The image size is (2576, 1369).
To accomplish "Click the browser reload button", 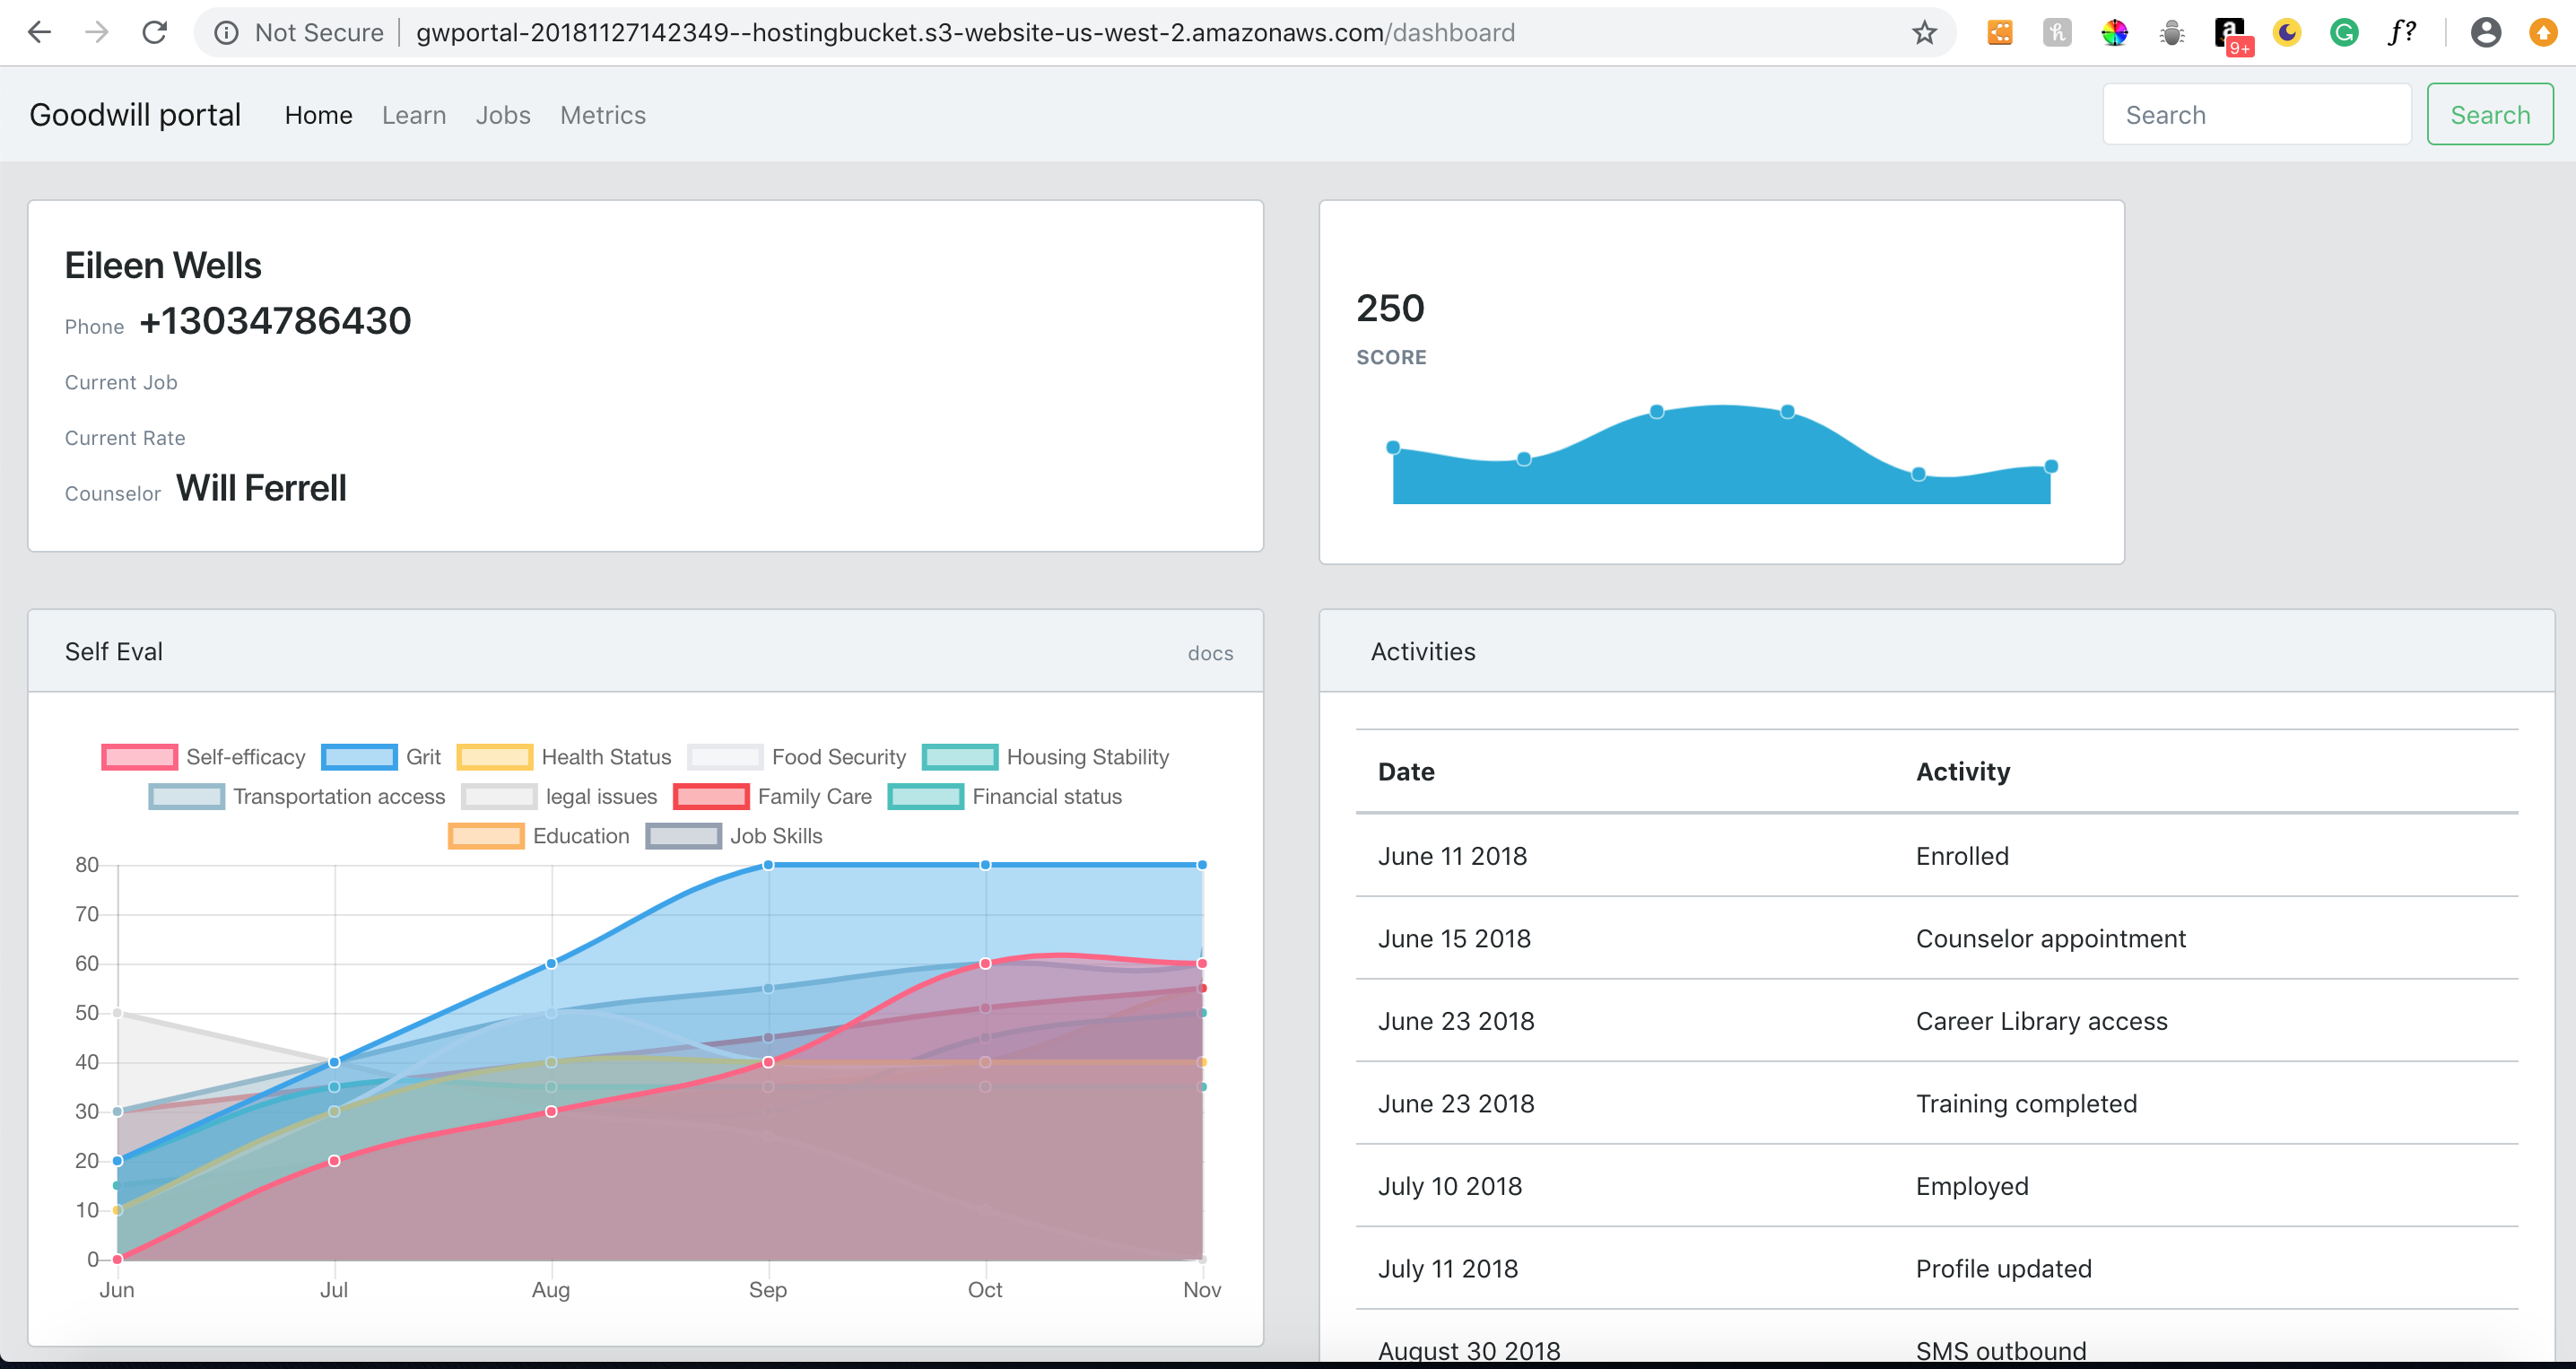I will click(154, 33).
